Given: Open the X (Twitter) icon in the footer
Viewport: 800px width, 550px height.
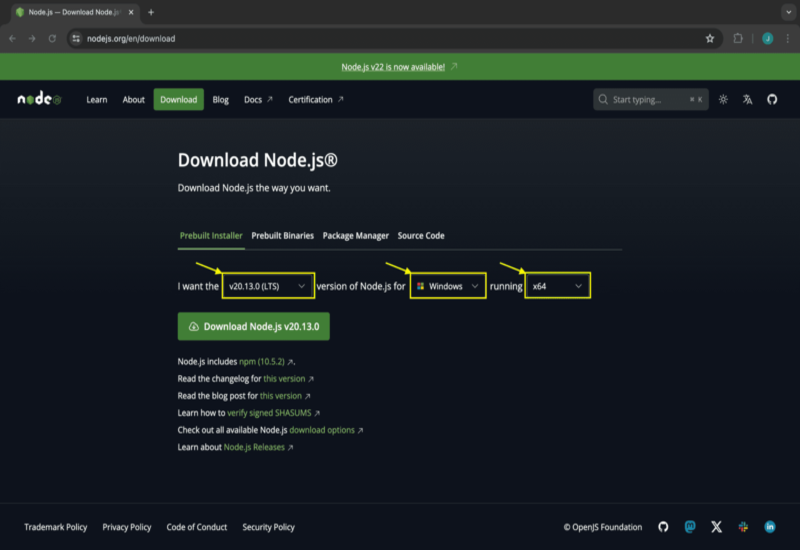Looking at the screenshot, I should tap(716, 527).
